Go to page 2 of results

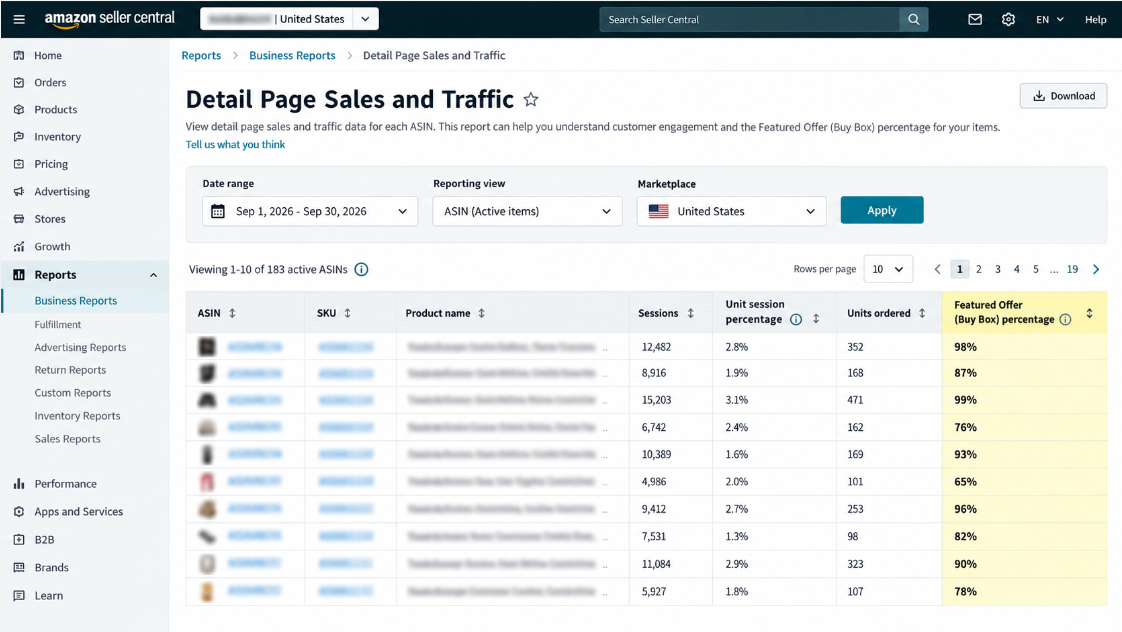pos(978,269)
